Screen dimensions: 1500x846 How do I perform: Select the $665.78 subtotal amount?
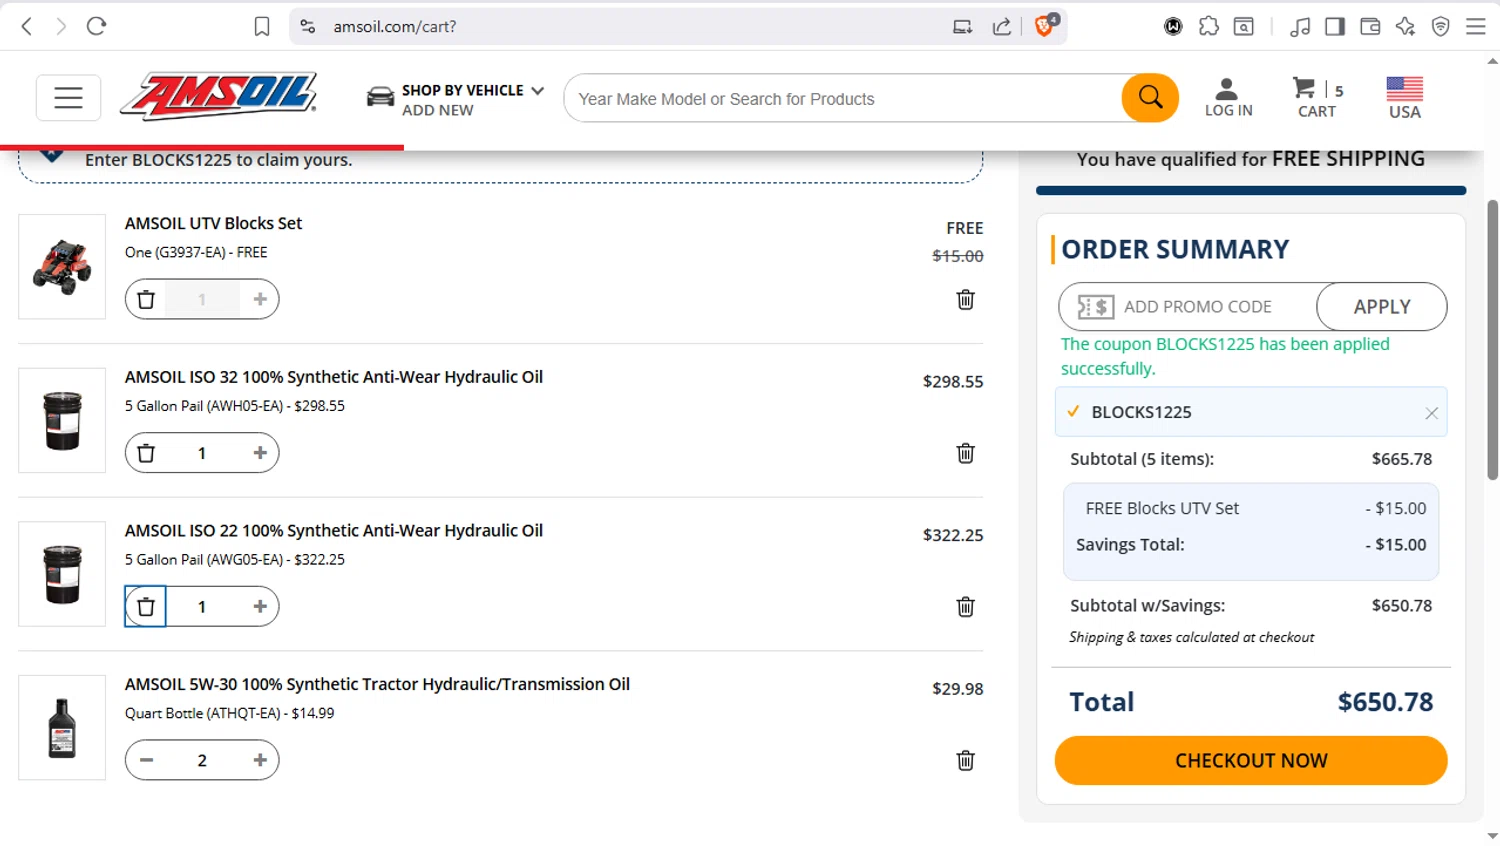click(1402, 459)
